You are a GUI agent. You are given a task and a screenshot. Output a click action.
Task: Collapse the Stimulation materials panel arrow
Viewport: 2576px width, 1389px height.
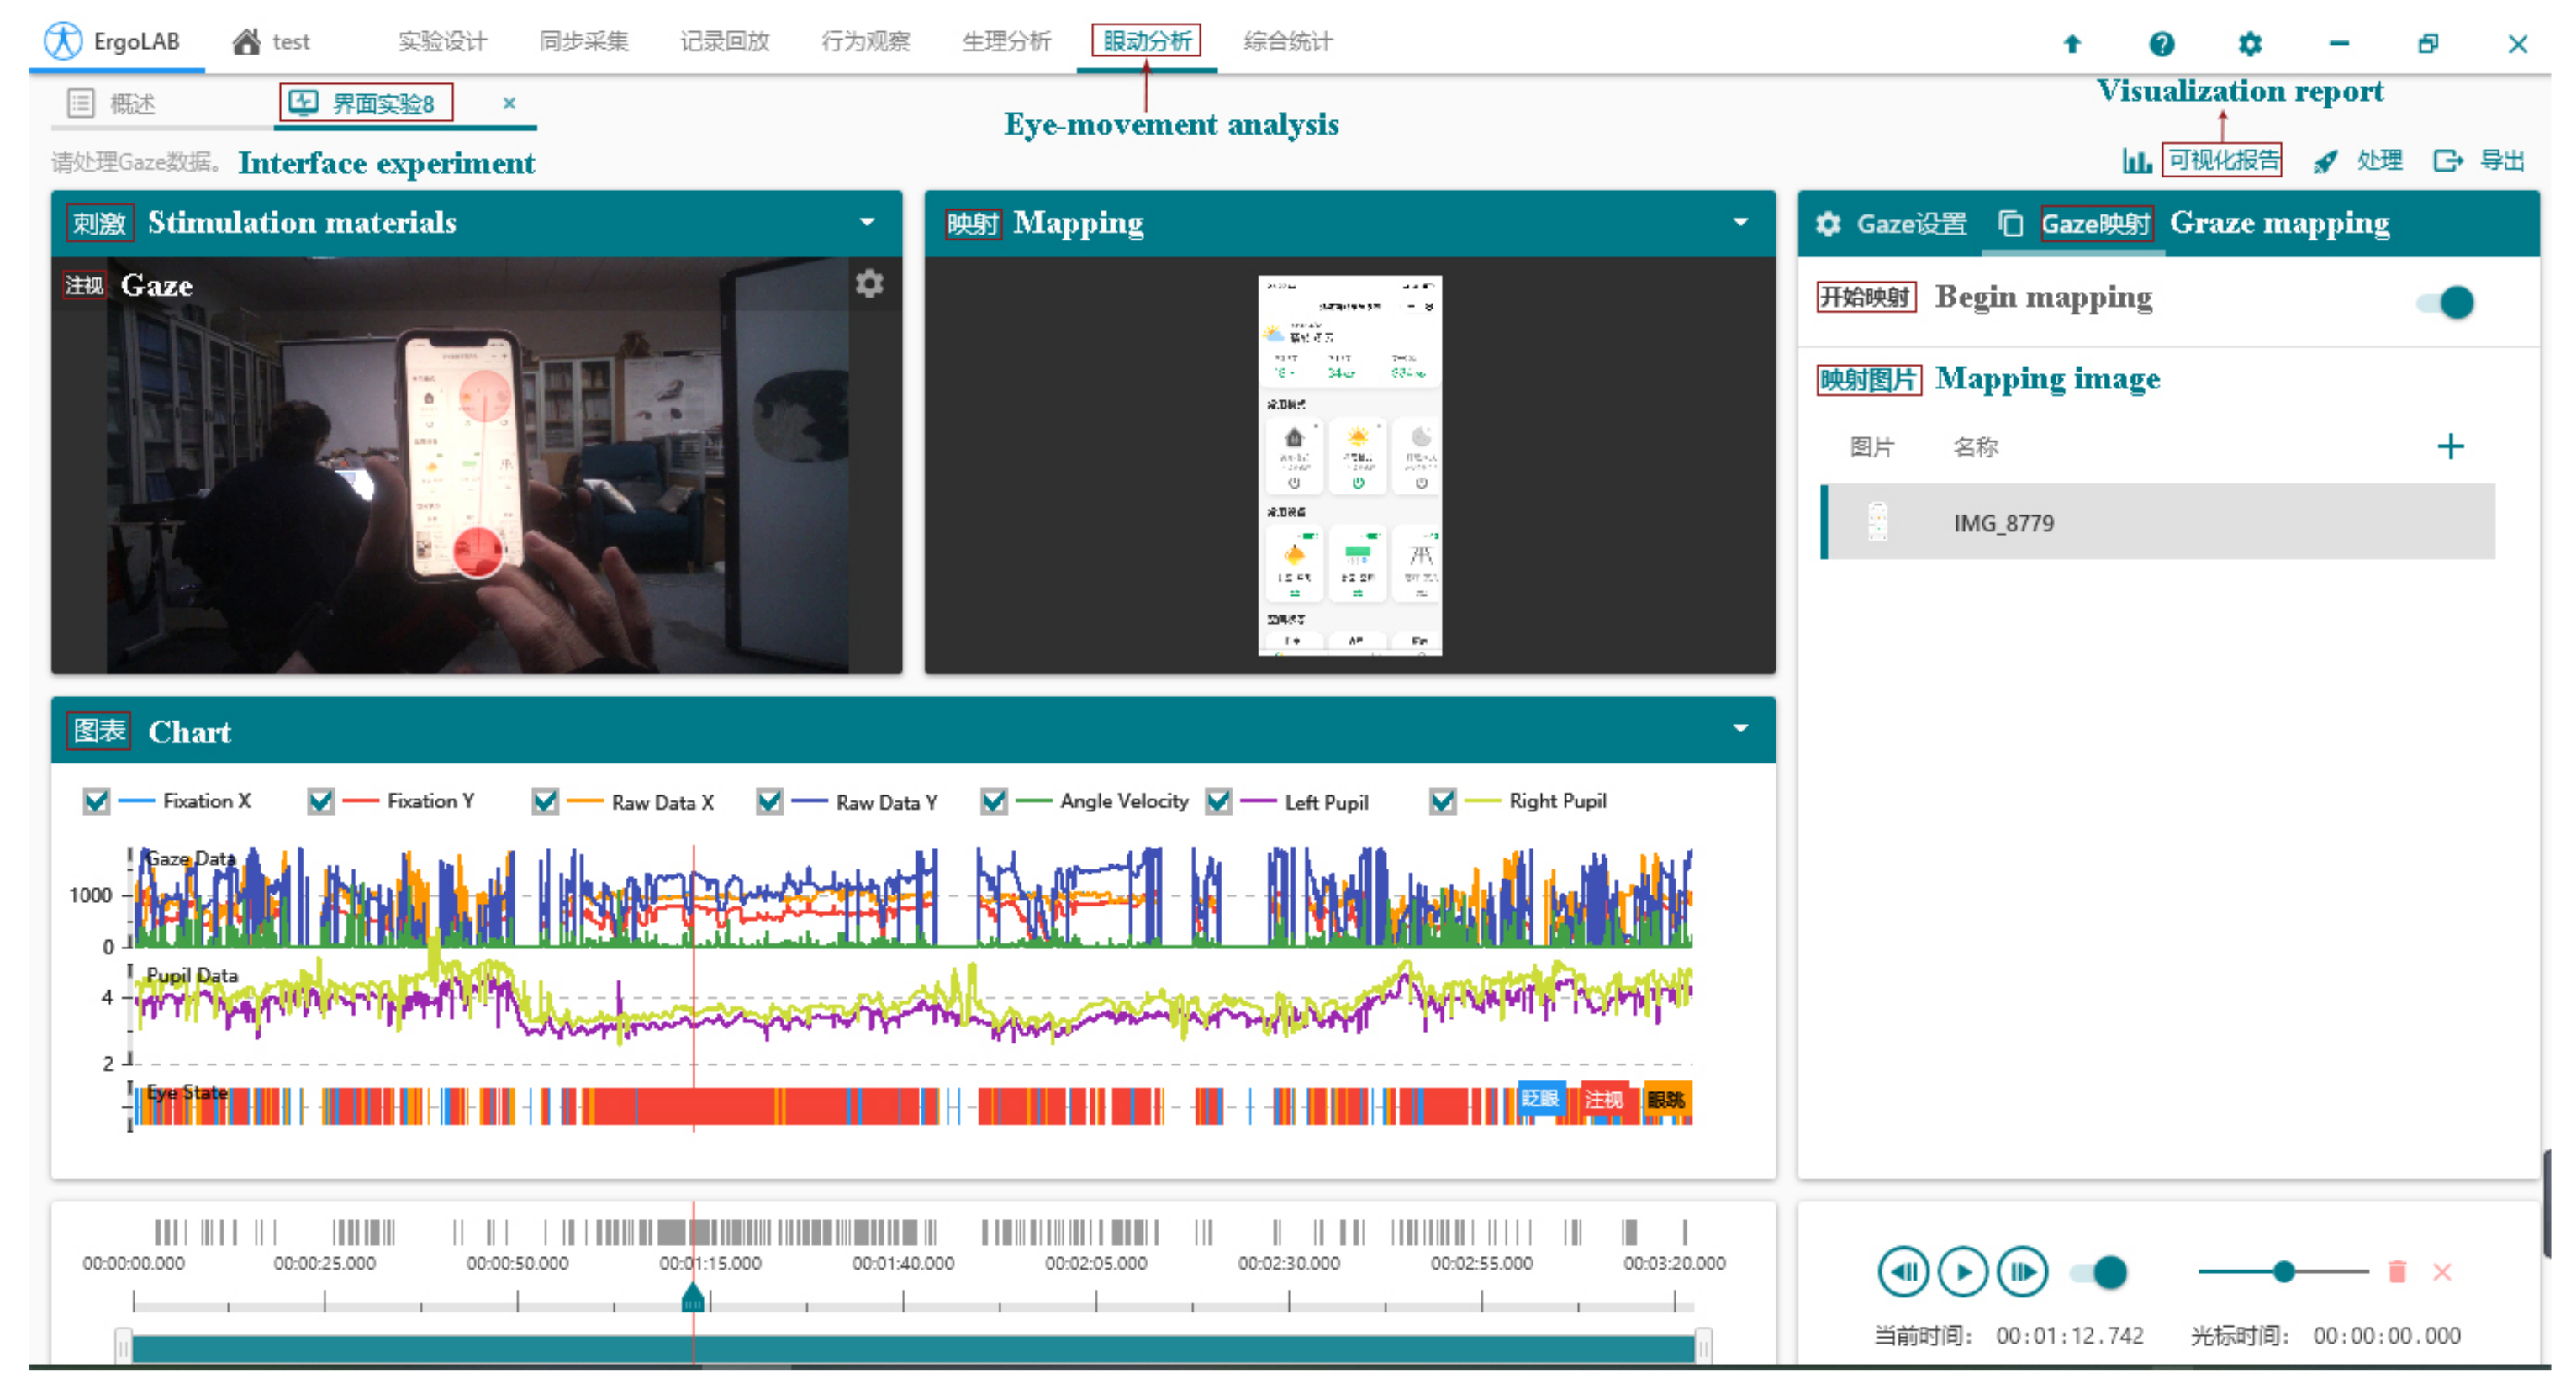coord(867,222)
